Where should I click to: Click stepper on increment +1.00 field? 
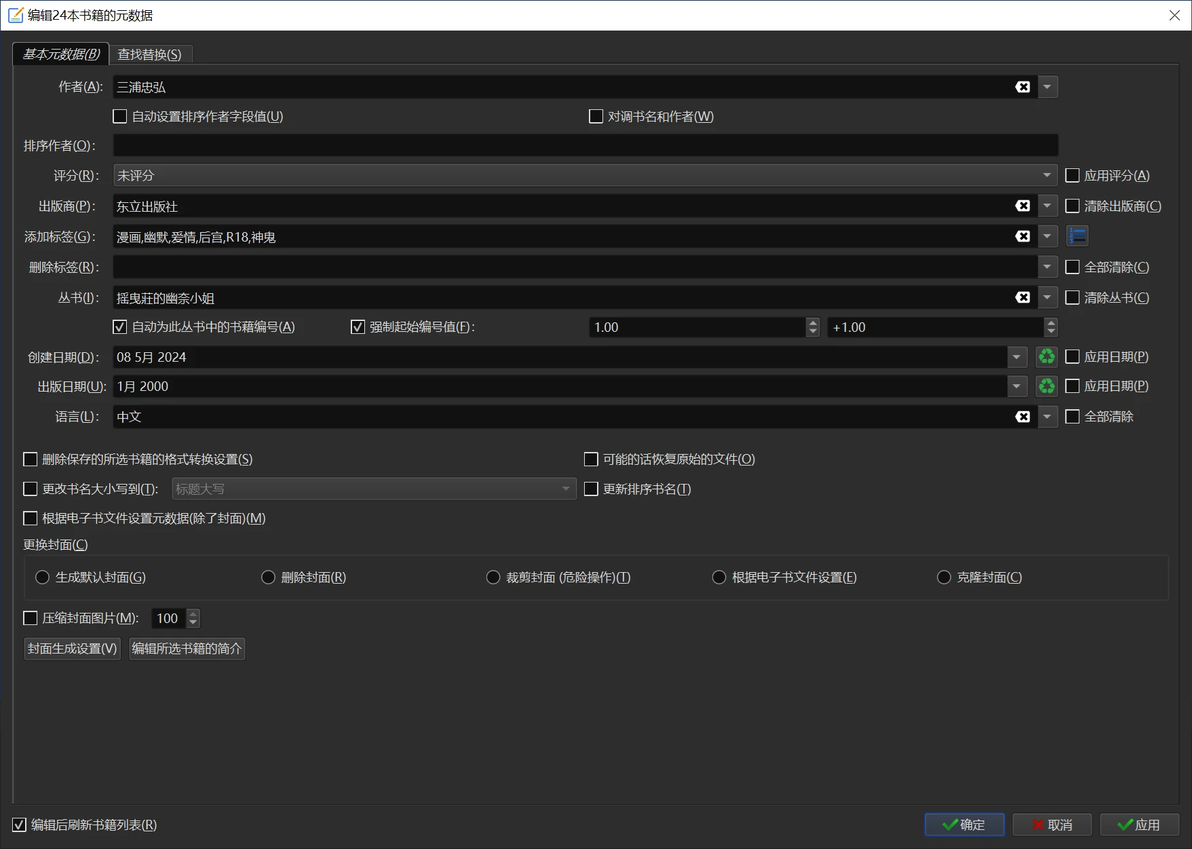coord(1051,327)
